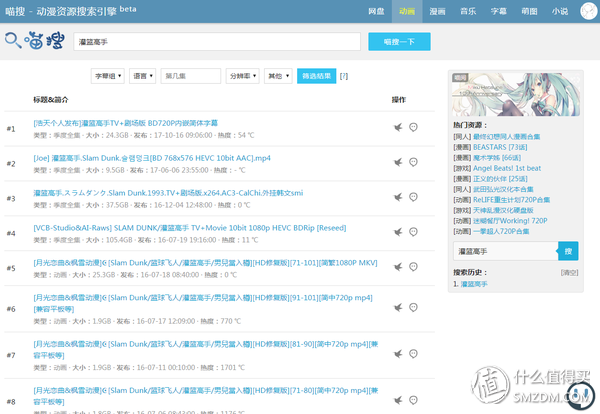
Task: Open the clock icon in top right
Action: pyautogui.click(x=589, y=10)
